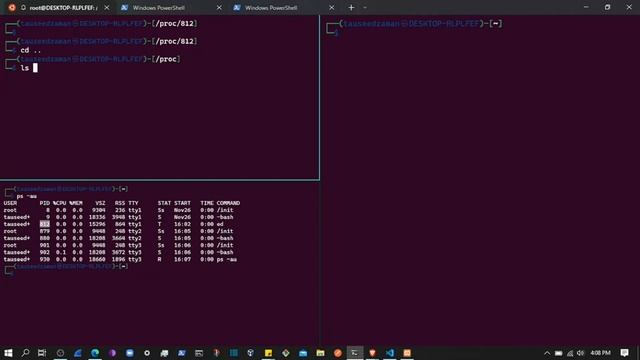
Task: Open the cube-shaped taskbar app icon
Action: point(251,353)
